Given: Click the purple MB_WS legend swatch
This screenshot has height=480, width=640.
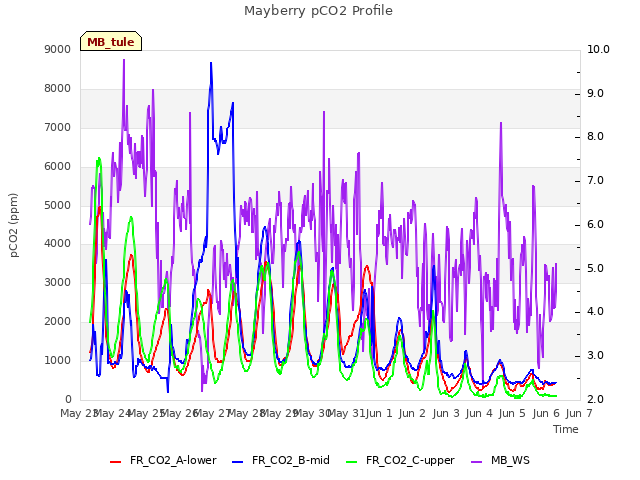Looking at the screenshot, I should pyautogui.click(x=477, y=461).
